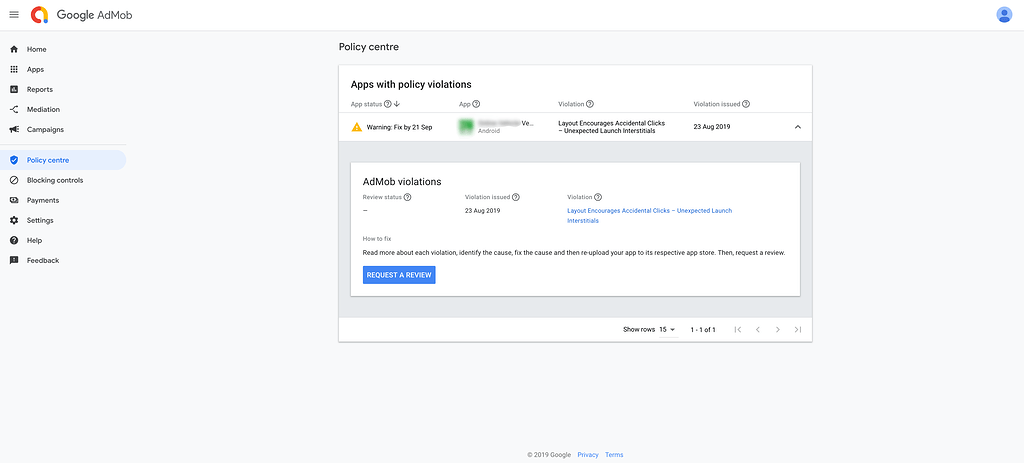The height and width of the screenshot is (463, 1024).
Task: Click the '23 Aug 2019' date in table row
Action: click(x=711, y=127)
